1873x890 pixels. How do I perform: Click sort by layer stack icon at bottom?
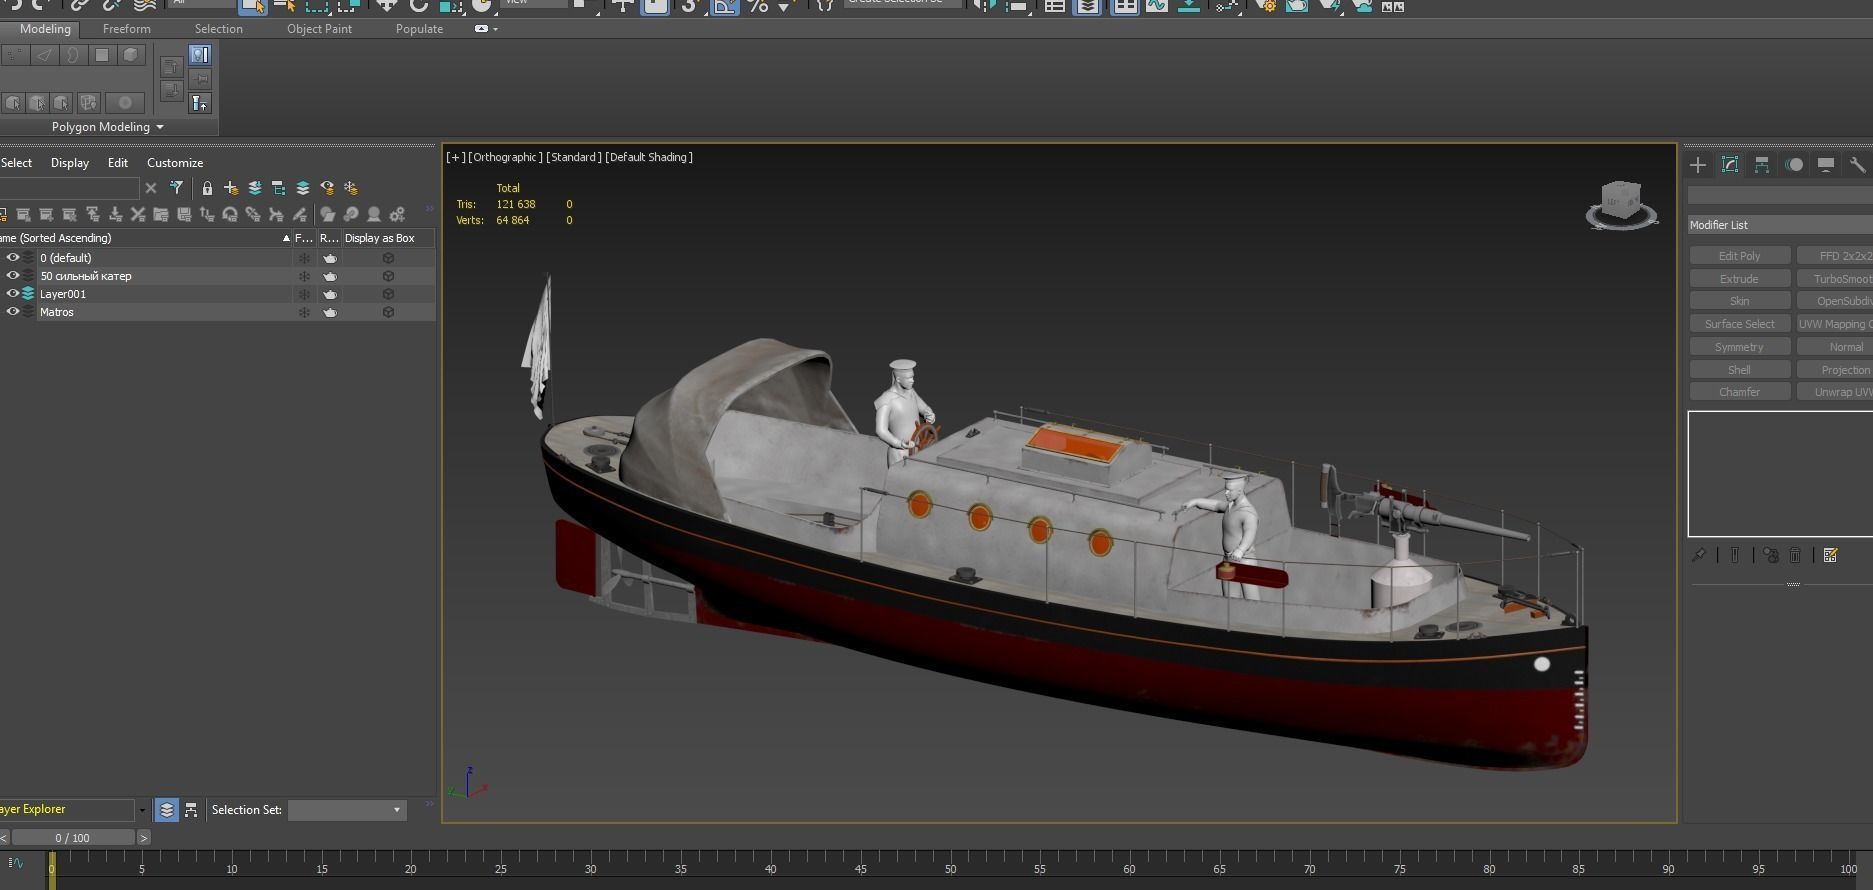pyautogui.click(x=167, y=810)
